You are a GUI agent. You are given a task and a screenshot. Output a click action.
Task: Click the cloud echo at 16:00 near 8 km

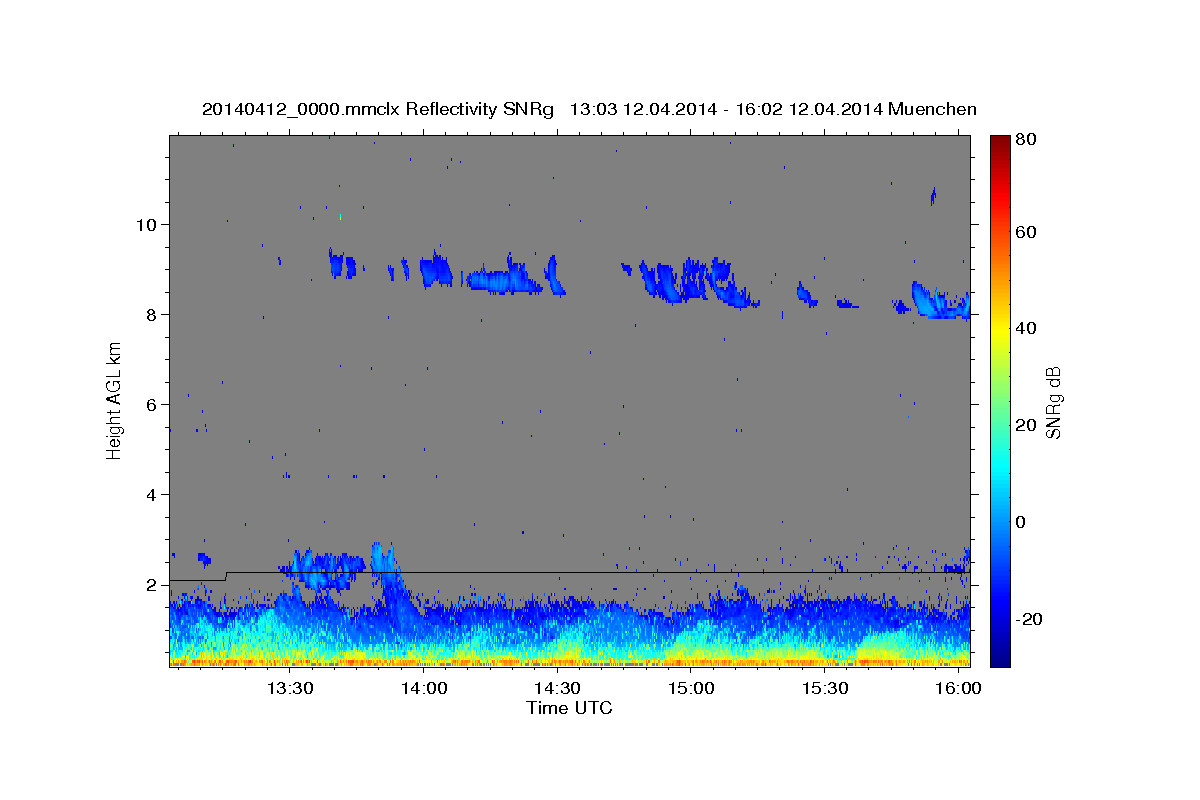point(941,302)
